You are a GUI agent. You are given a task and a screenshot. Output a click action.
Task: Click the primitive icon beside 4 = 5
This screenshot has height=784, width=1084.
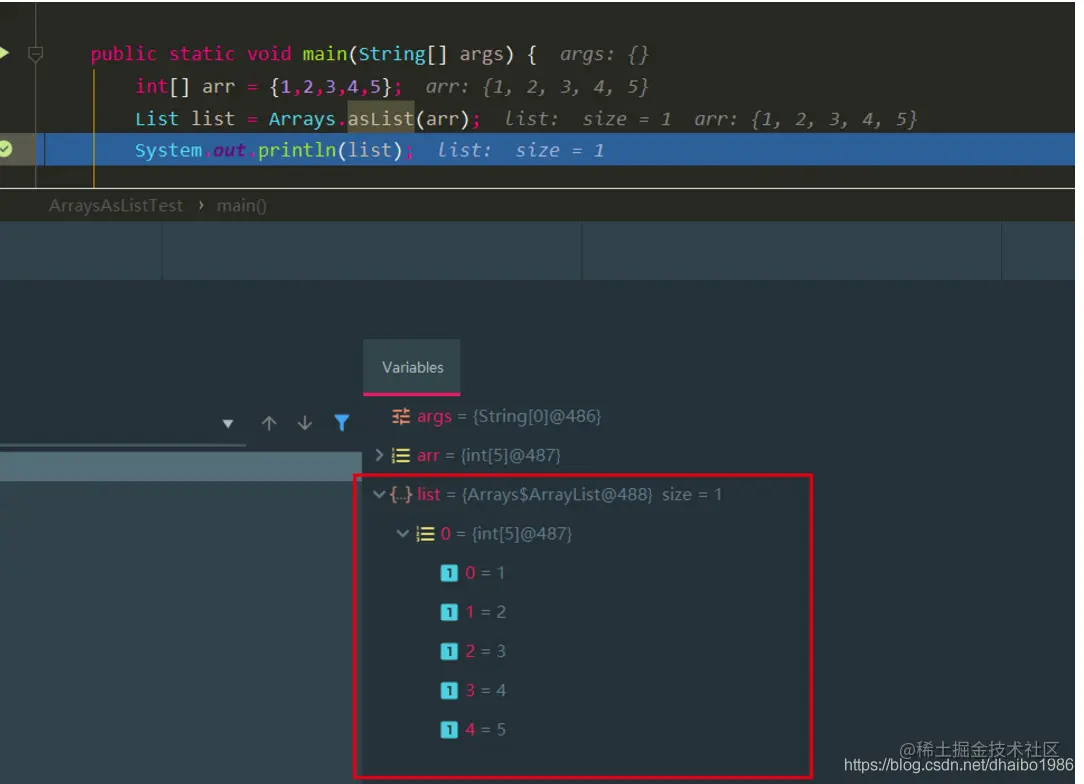[x=449, y=729]
